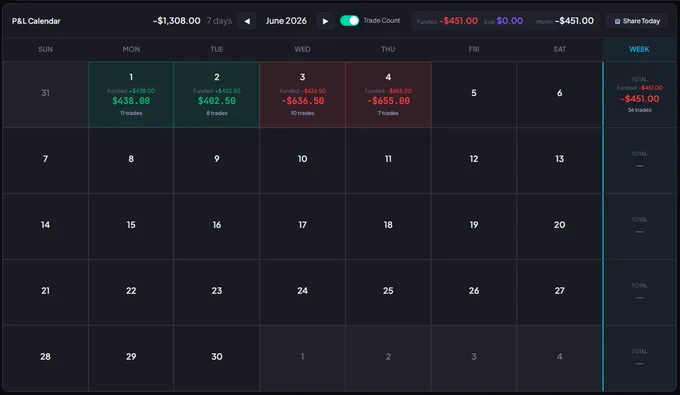Image resolution: width=680 pixels, height=395 pixels.
Task: Select day 26 in the calendar
Action: [474, 291]
